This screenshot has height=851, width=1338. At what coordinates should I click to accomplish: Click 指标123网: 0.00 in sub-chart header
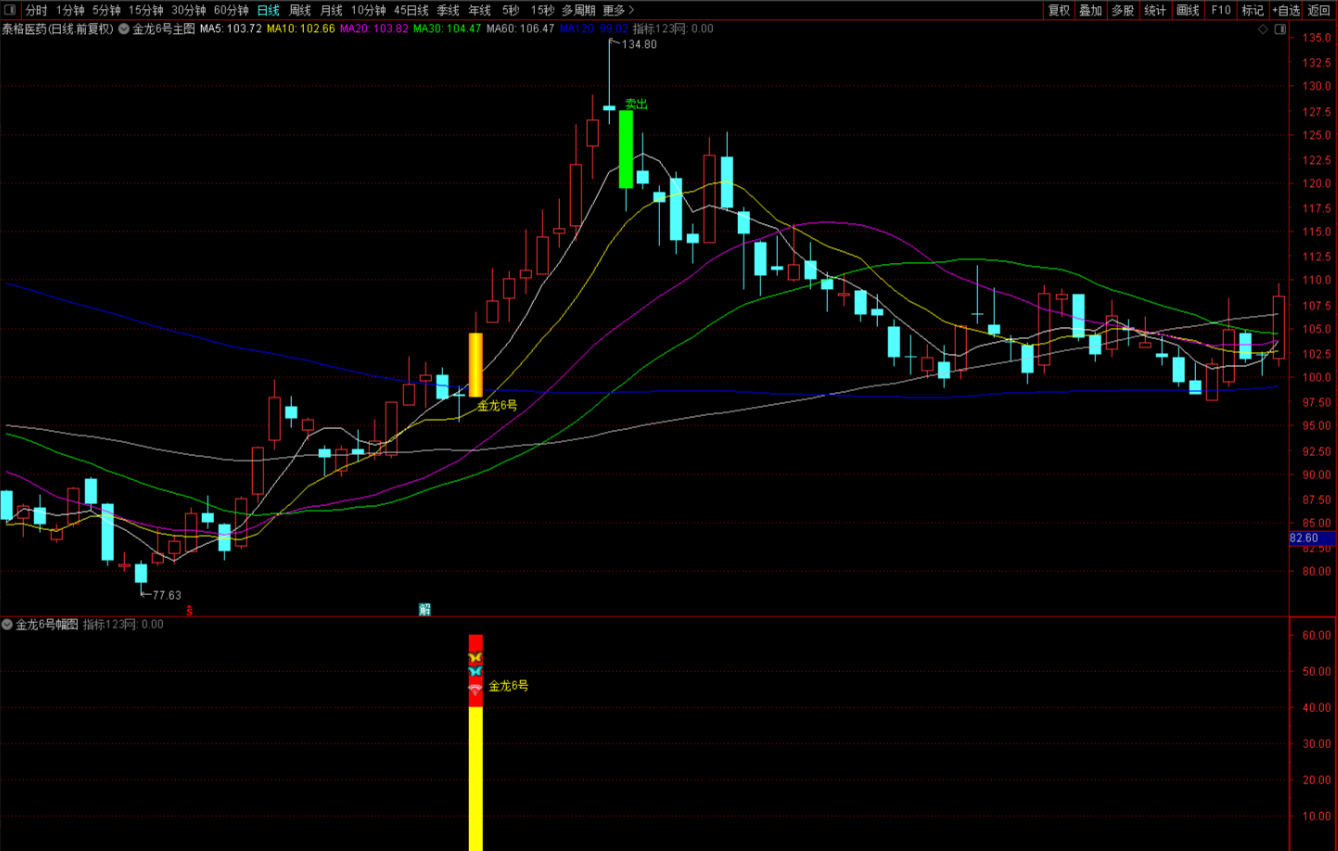[x=123, y=624]
